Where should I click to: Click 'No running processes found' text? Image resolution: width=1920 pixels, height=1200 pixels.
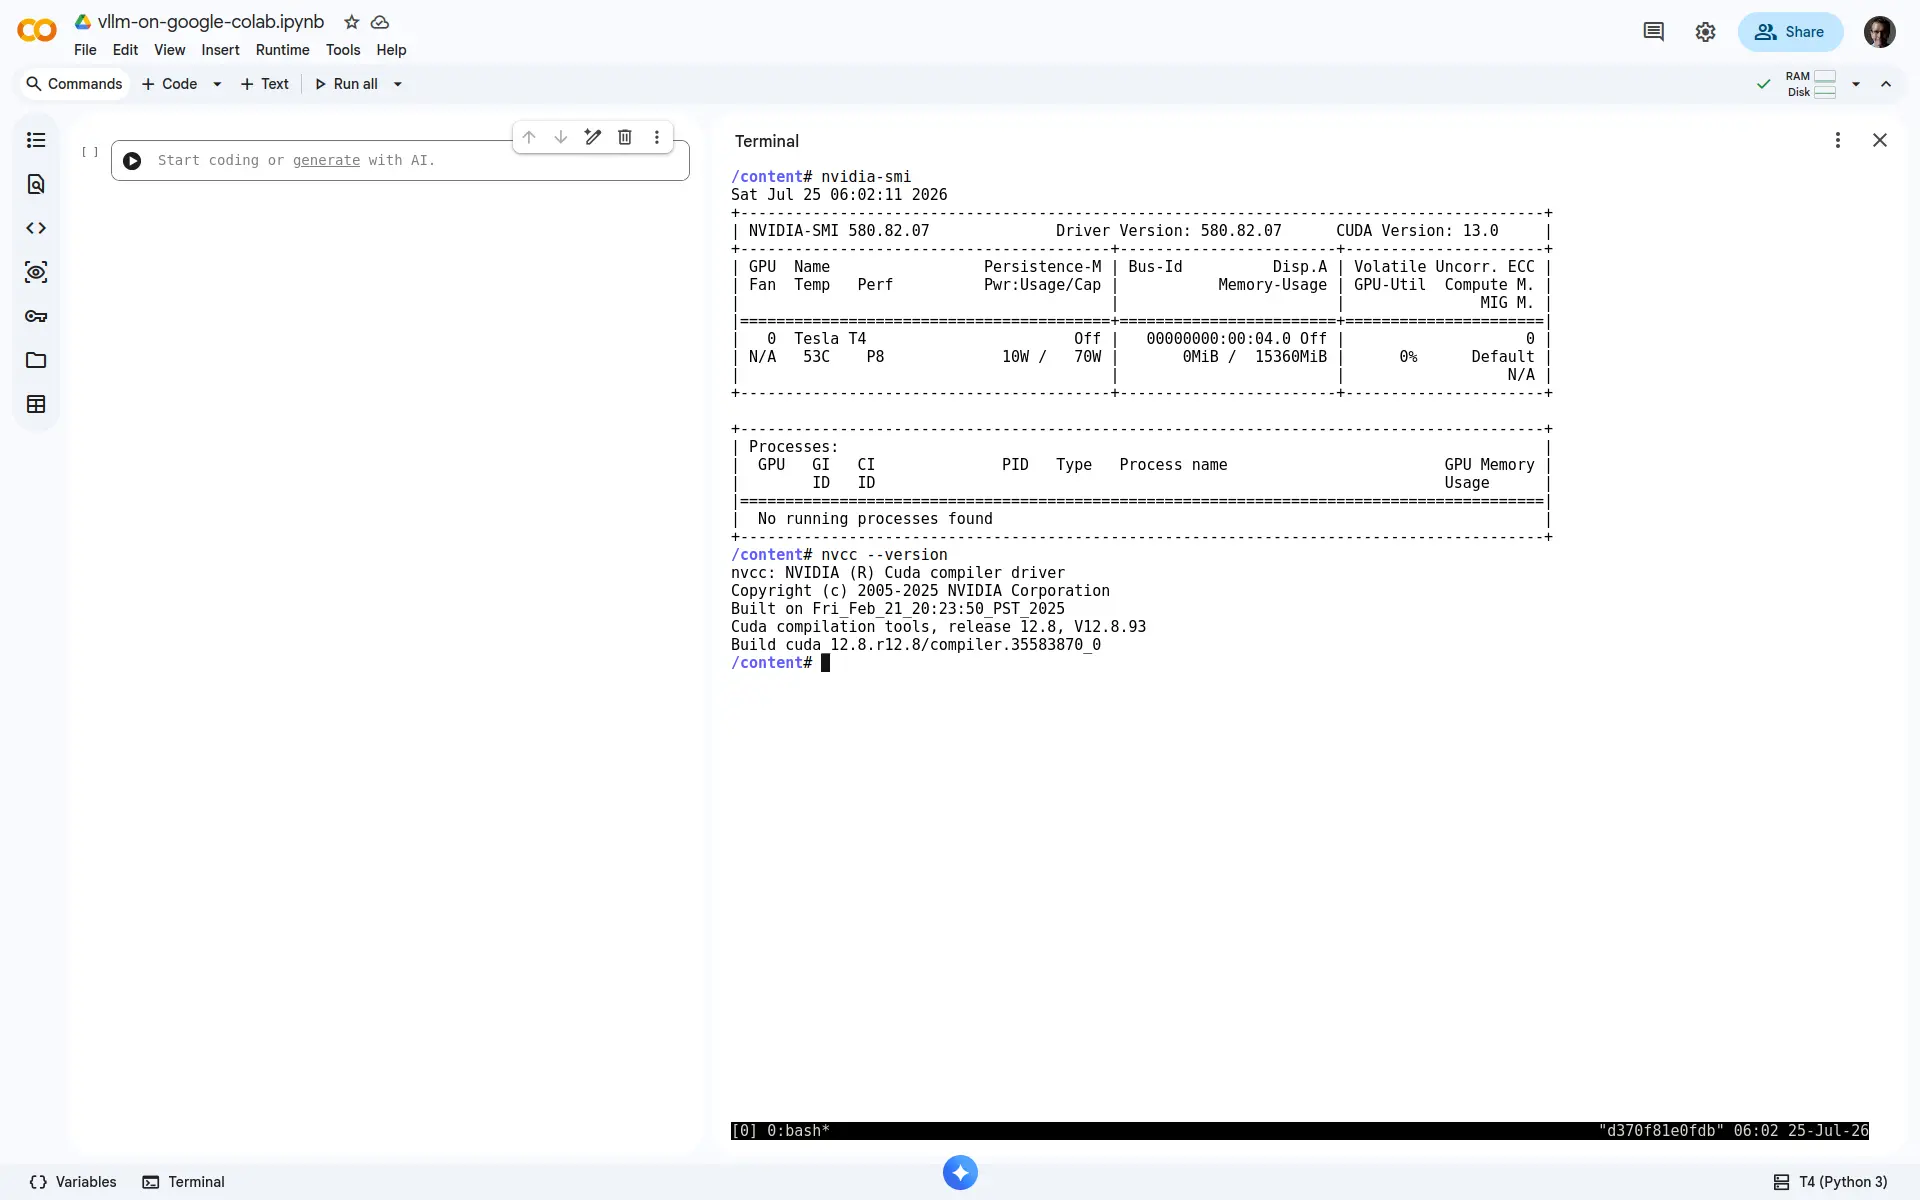[x=875, y=519]
